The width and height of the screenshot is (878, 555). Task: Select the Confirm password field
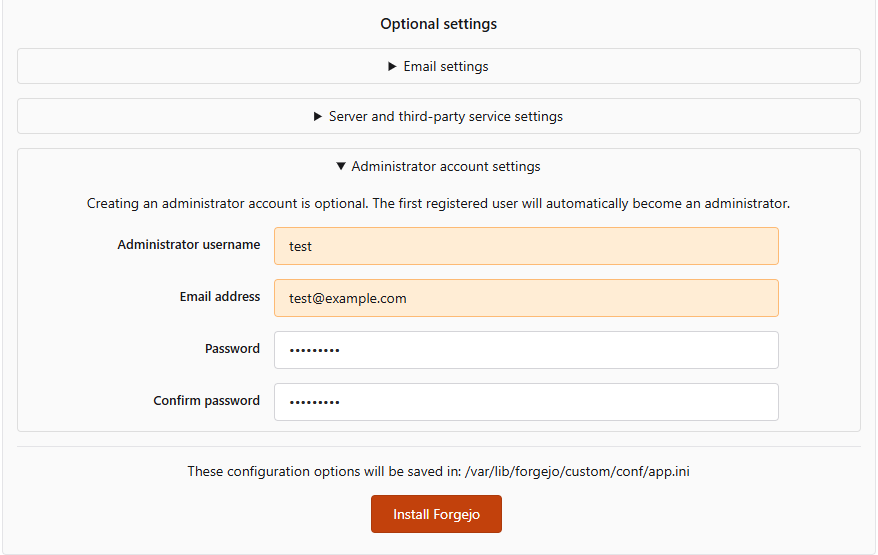click(x=526, y=402)
